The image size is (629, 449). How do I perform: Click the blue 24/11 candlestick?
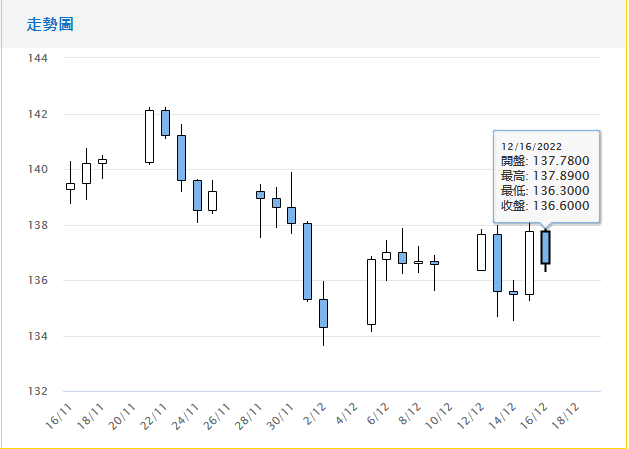[x=197, y=195]
